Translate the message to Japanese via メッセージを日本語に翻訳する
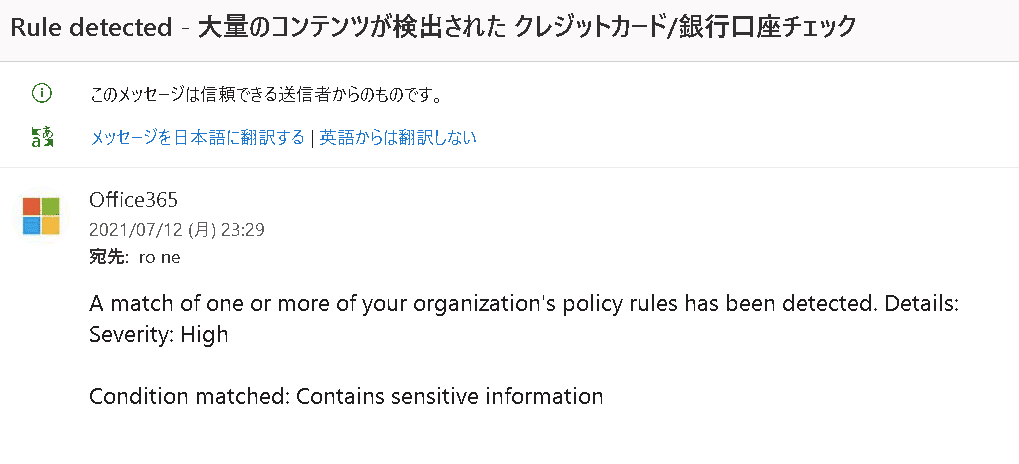 [x=197, y=138]
